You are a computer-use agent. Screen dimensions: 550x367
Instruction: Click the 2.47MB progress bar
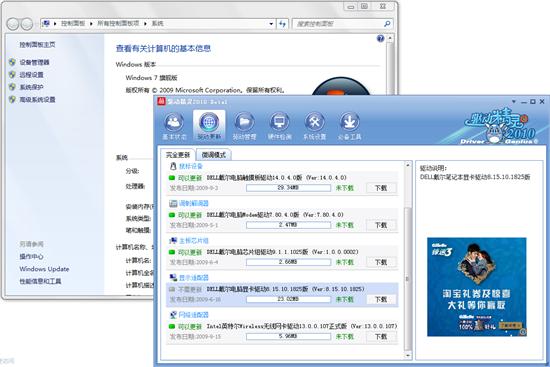(288, 225)
